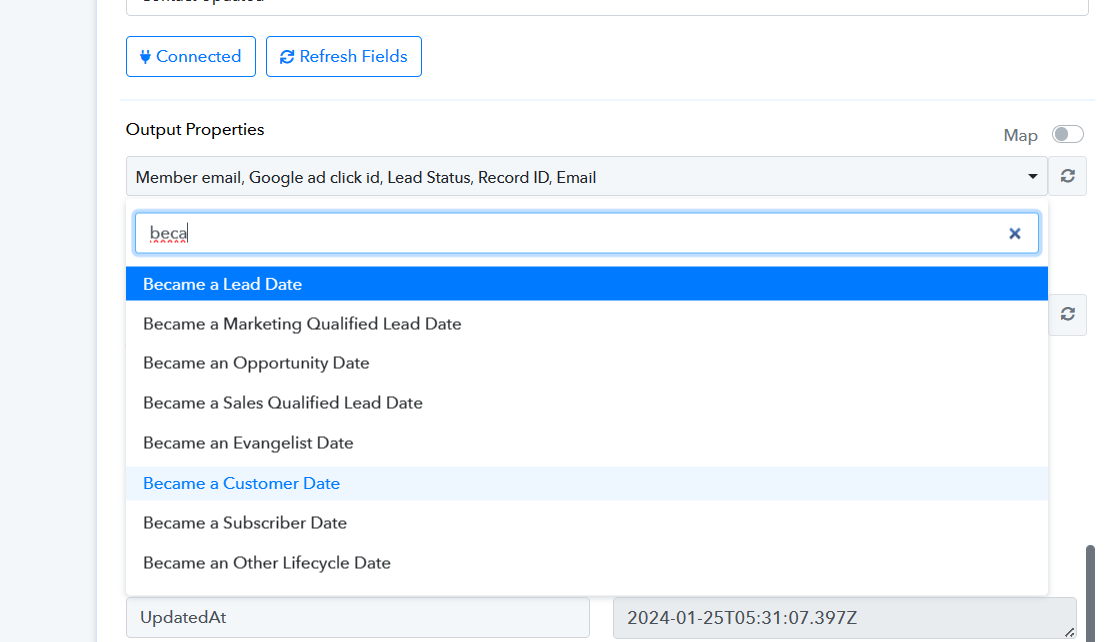Select Became a Lead Date option
Screen dimensions: 1117x642
586,284
